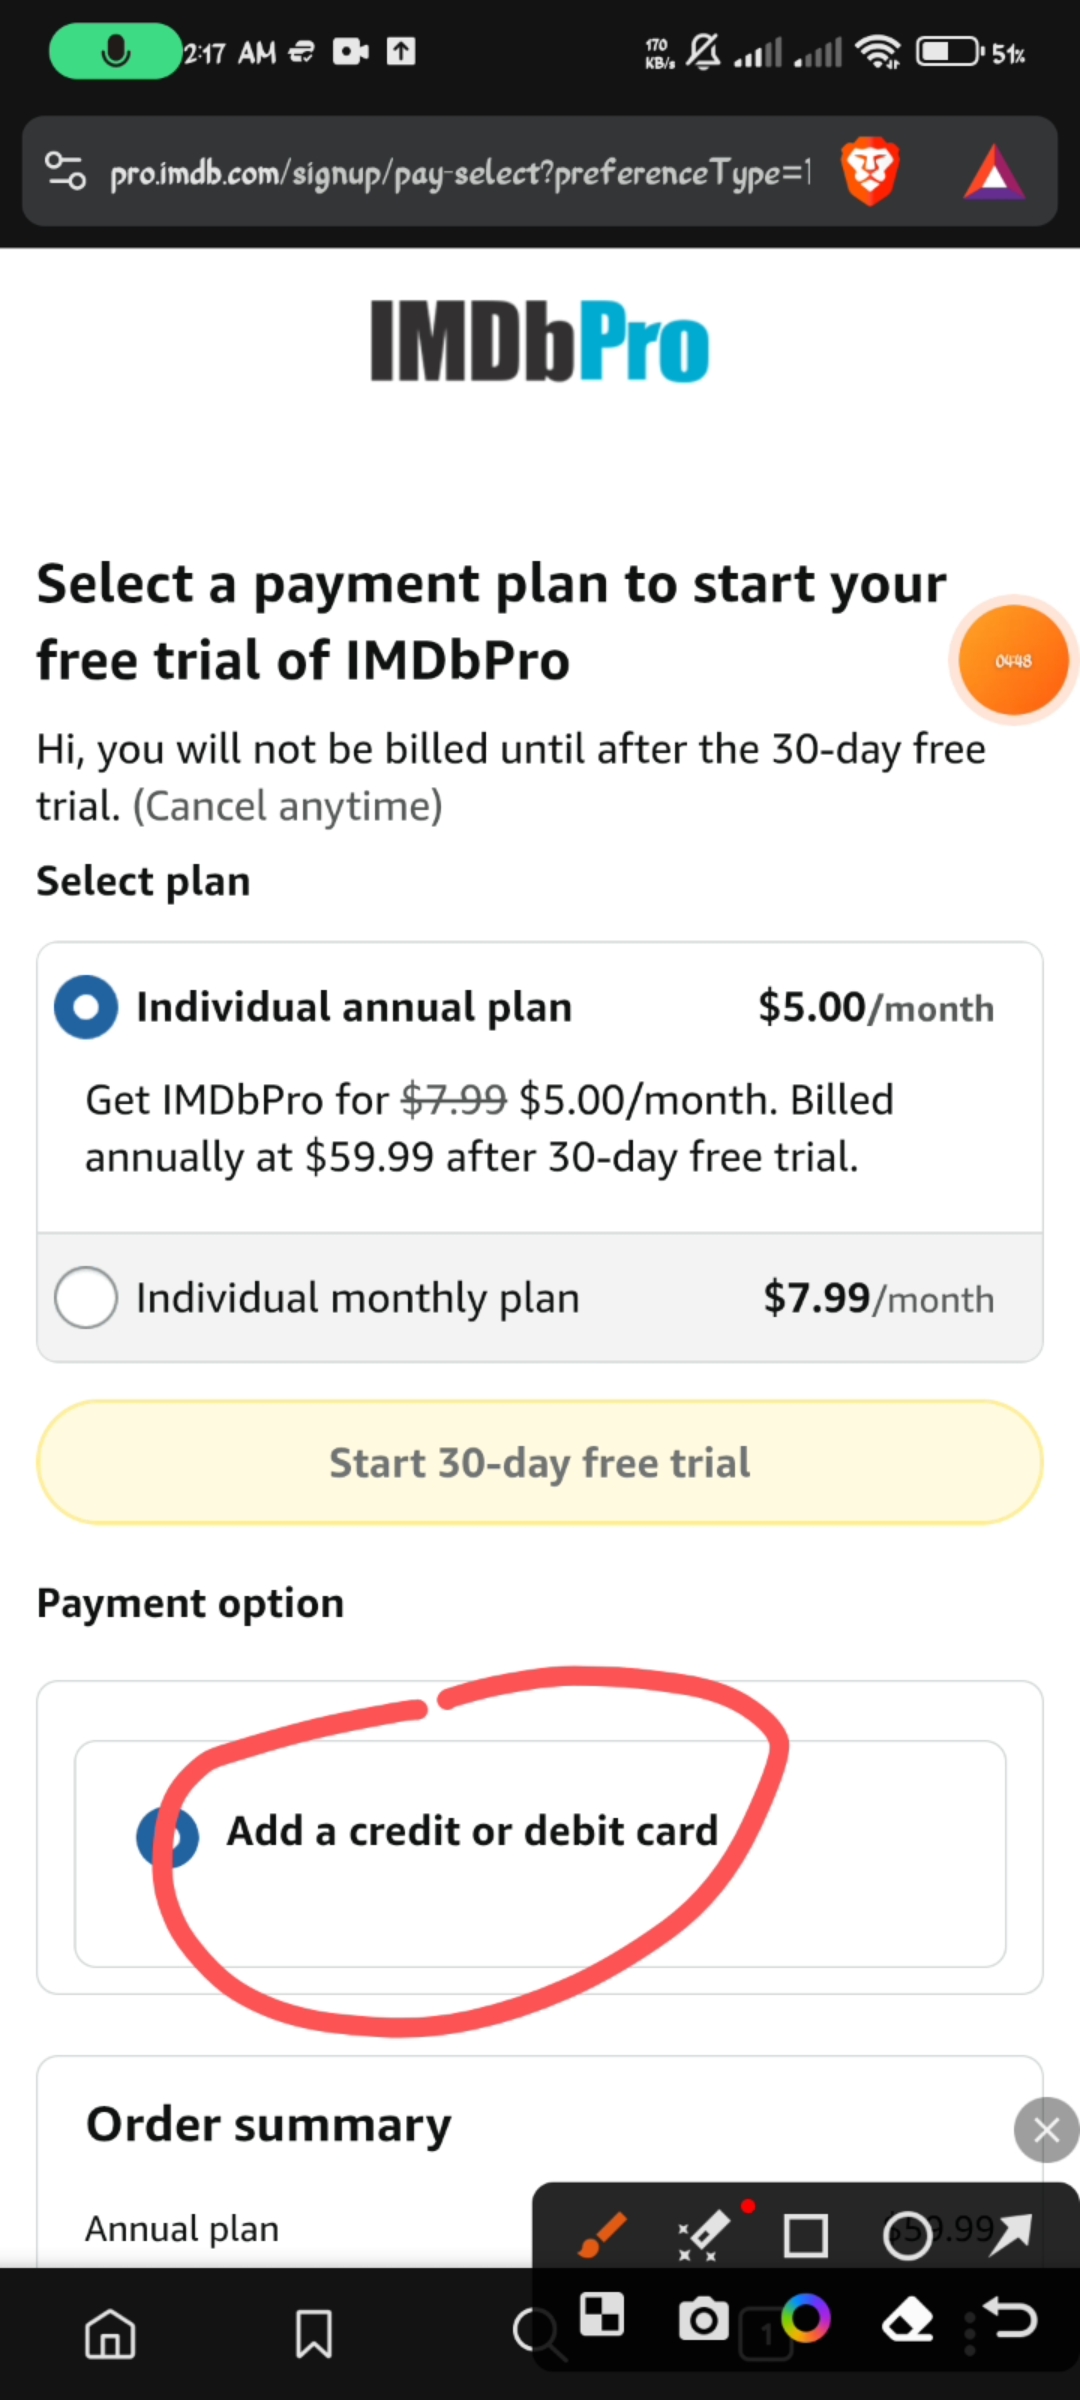Open Brave Rewards triangle icon
Viewport: 1080px width, 2400px height.
tap(993, 172)
